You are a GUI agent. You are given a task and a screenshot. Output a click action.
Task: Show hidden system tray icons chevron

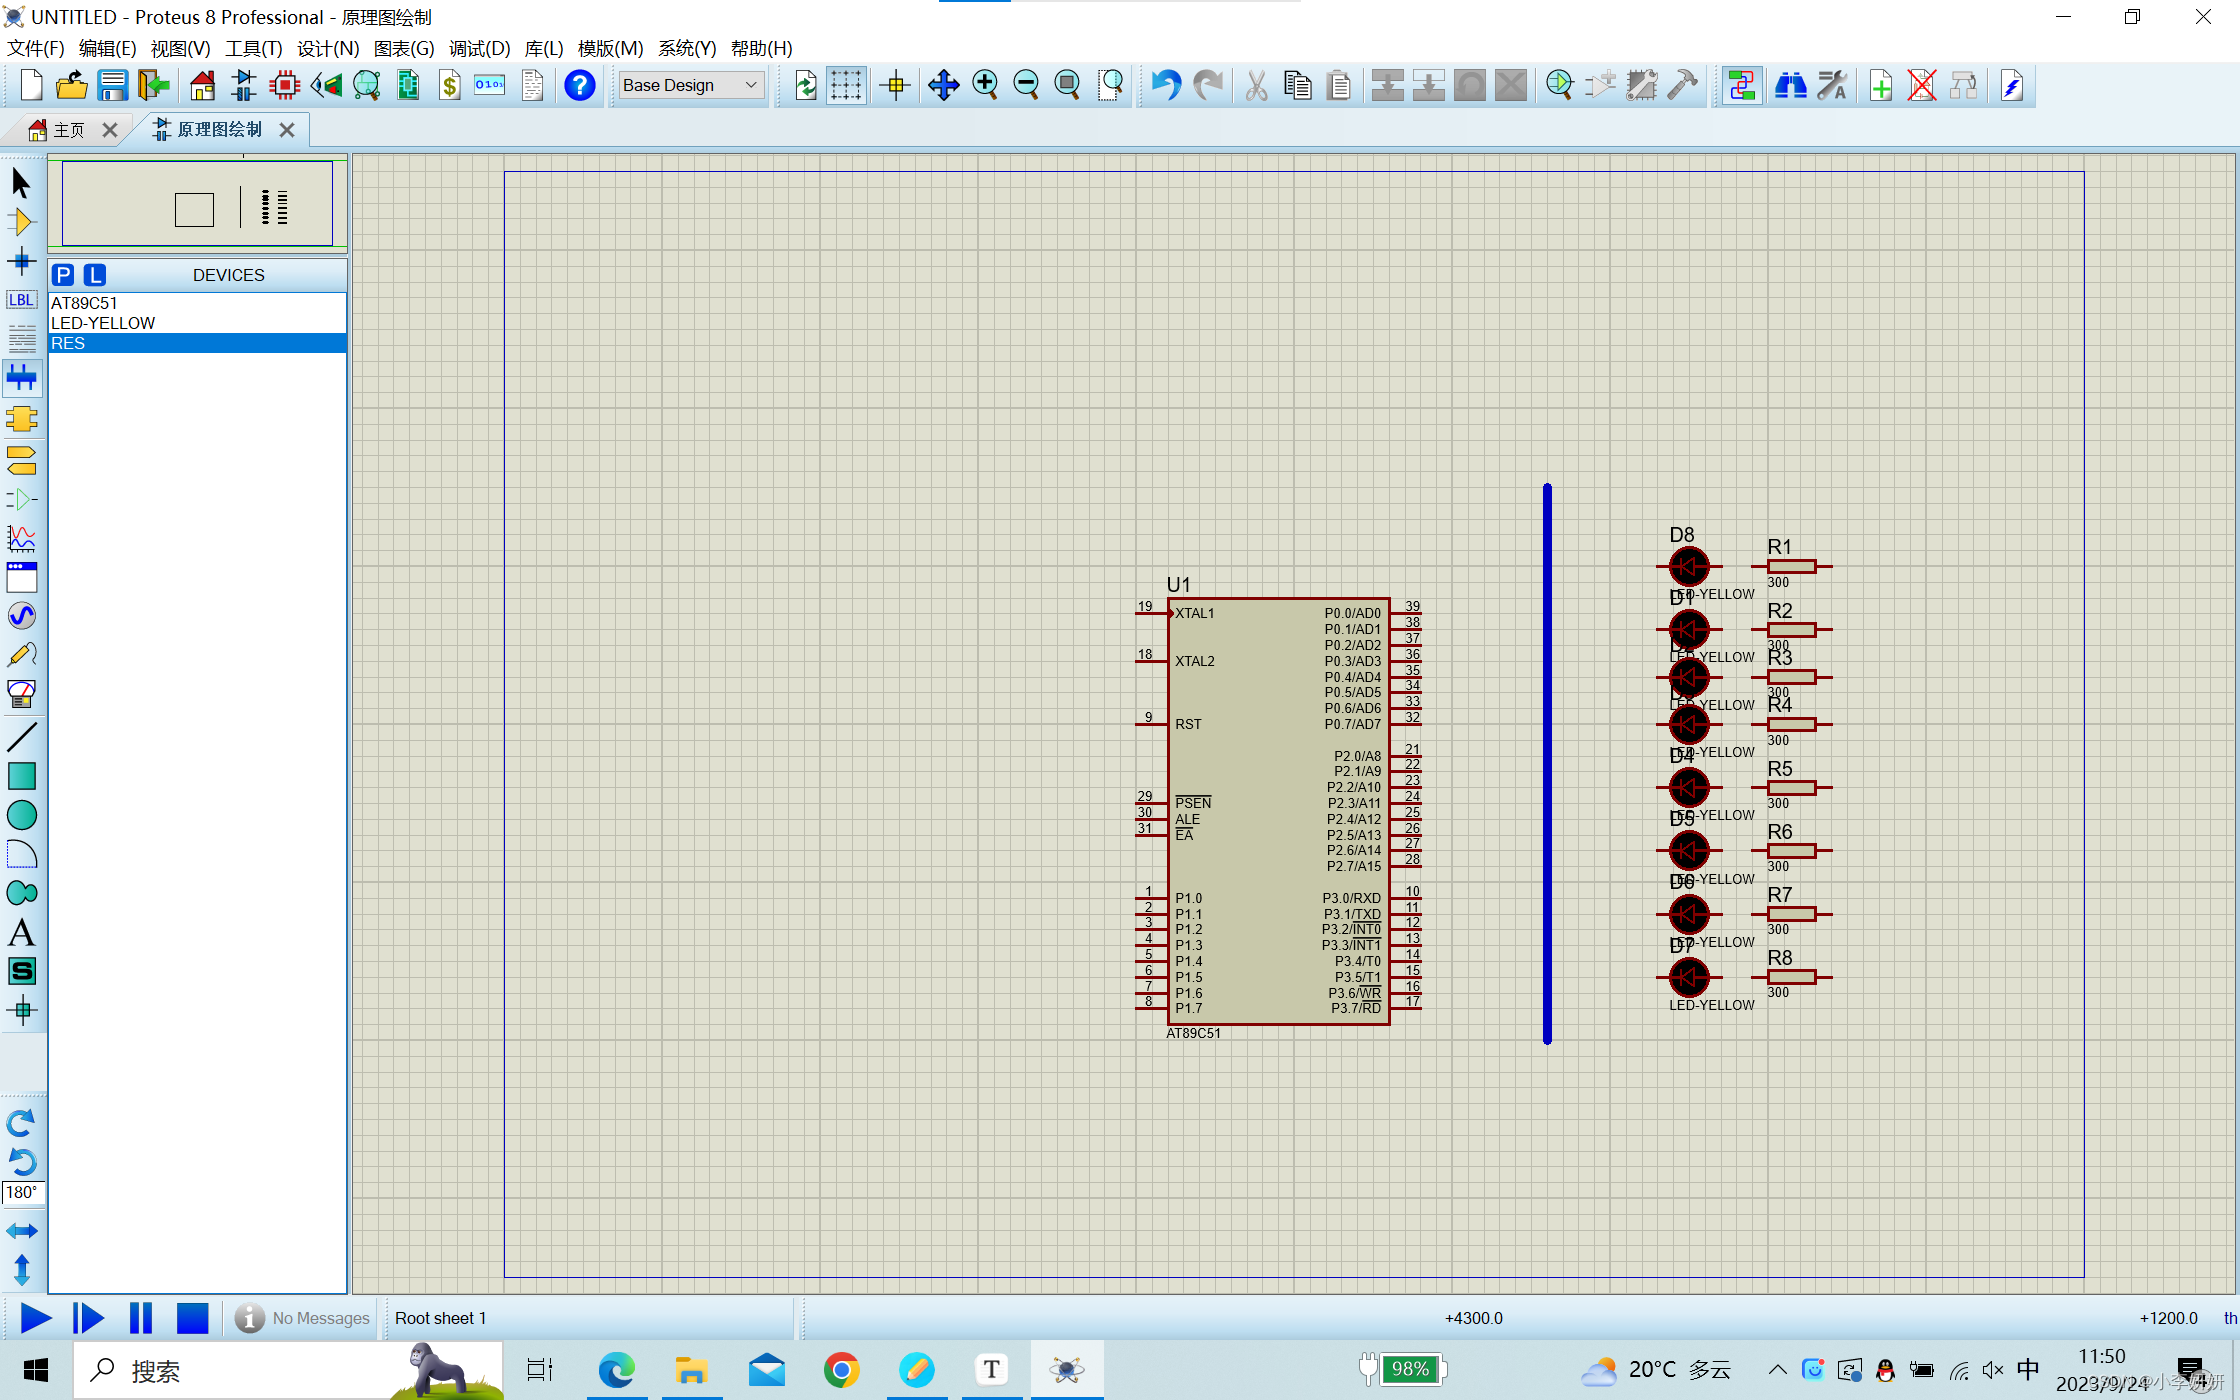1776,1370
